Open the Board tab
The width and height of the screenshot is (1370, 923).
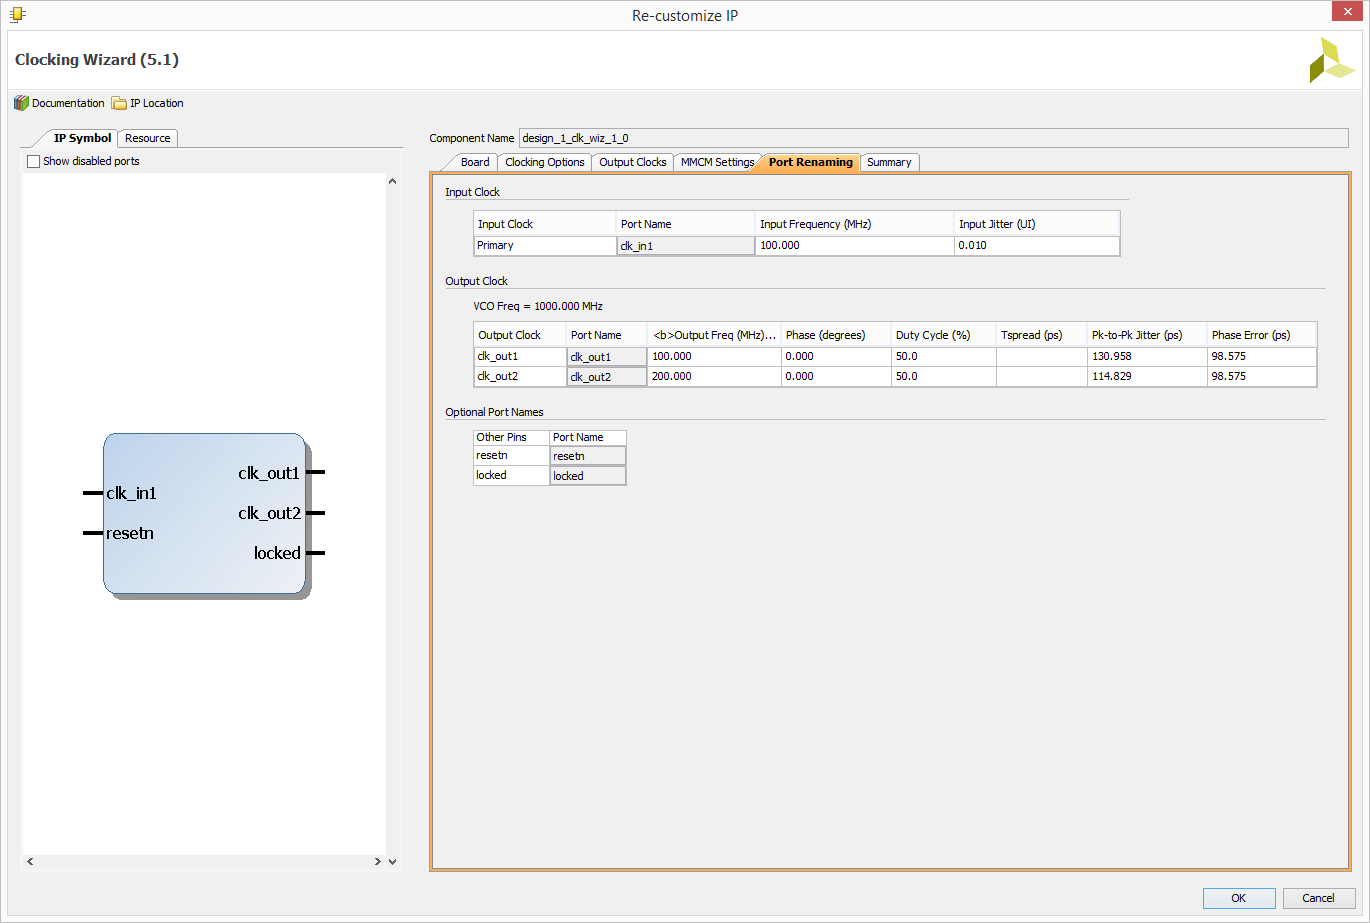point(475,162)
